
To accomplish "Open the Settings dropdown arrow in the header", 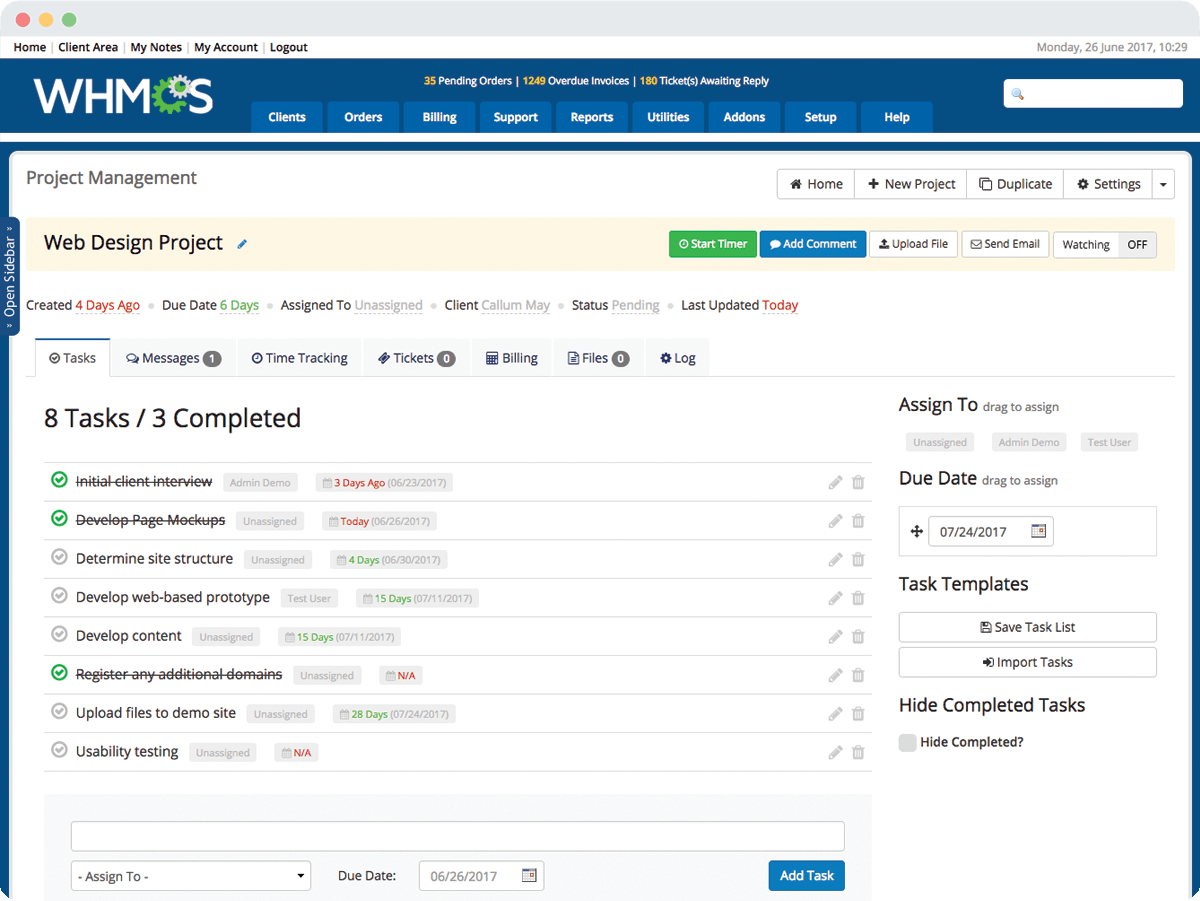I will point(1163,184).
